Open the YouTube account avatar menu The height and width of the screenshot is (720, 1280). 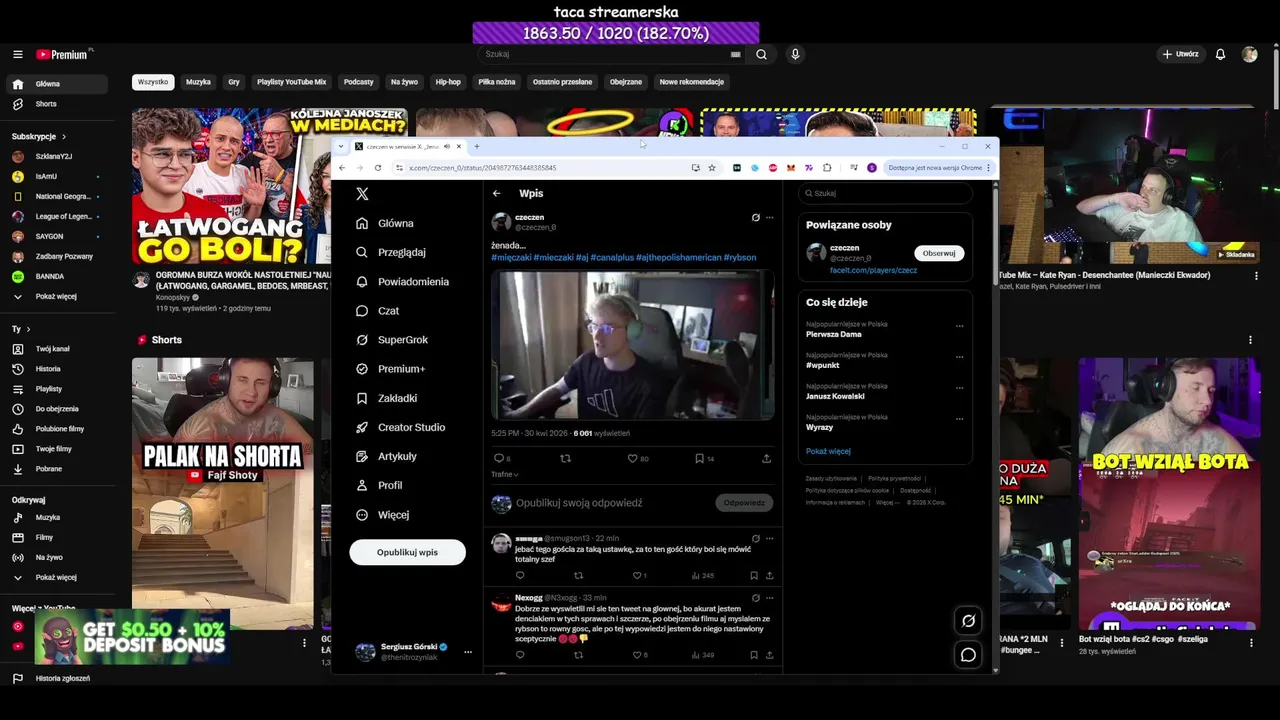1250,54
